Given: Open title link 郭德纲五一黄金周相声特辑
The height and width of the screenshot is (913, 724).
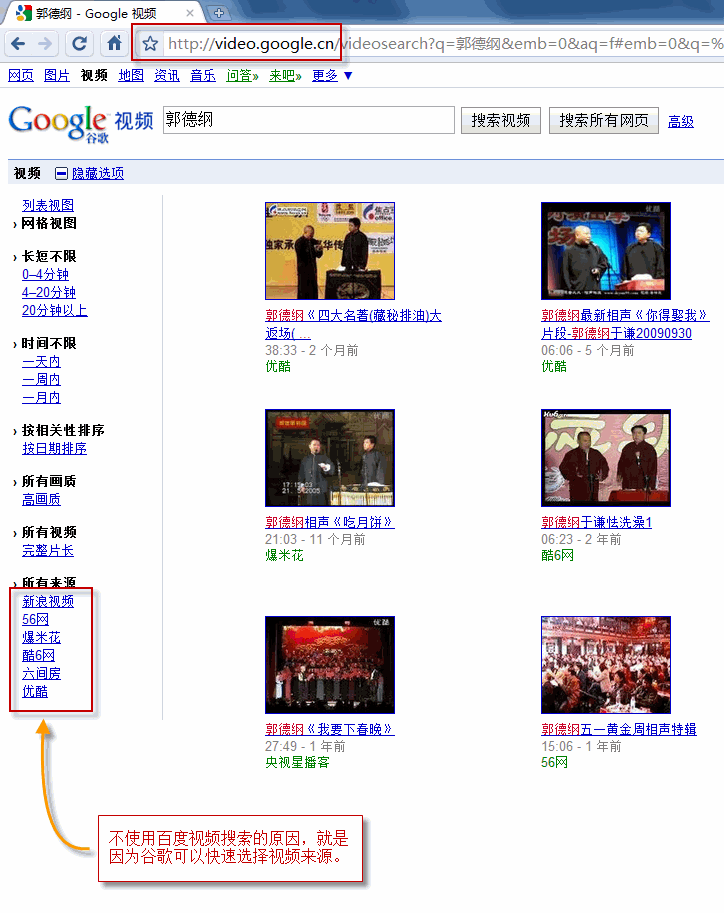Looking at the screenshot, I should [x=619, y=729].
